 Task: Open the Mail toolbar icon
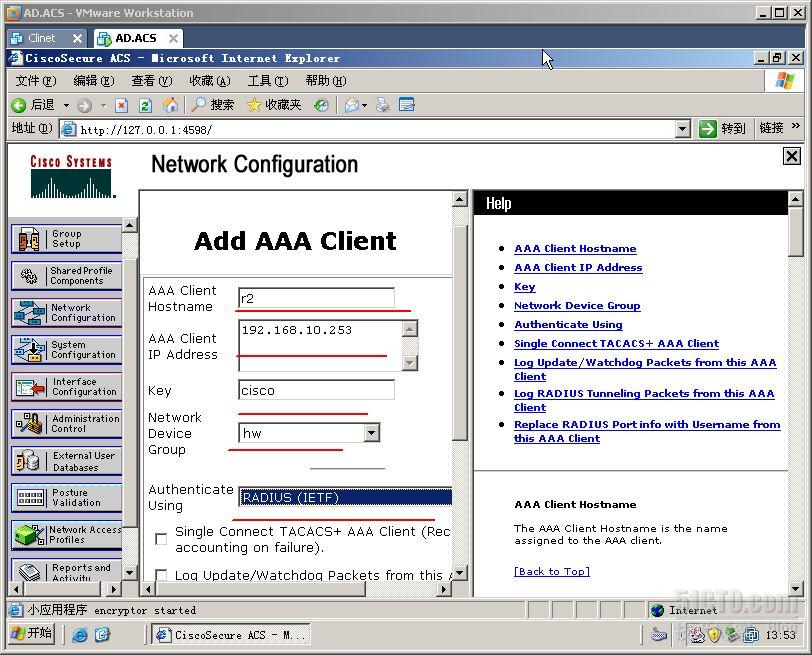[x=352, y=106]
